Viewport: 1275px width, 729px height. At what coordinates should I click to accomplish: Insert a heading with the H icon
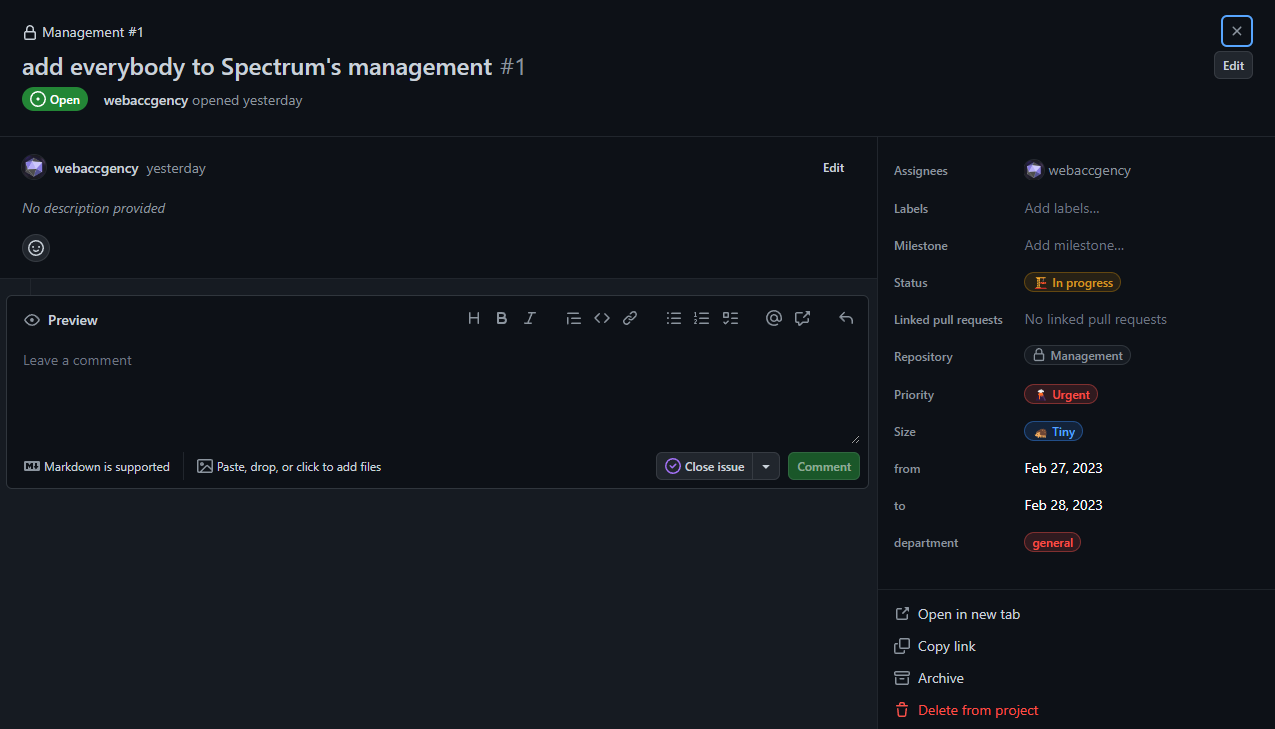tap(474, 319)
